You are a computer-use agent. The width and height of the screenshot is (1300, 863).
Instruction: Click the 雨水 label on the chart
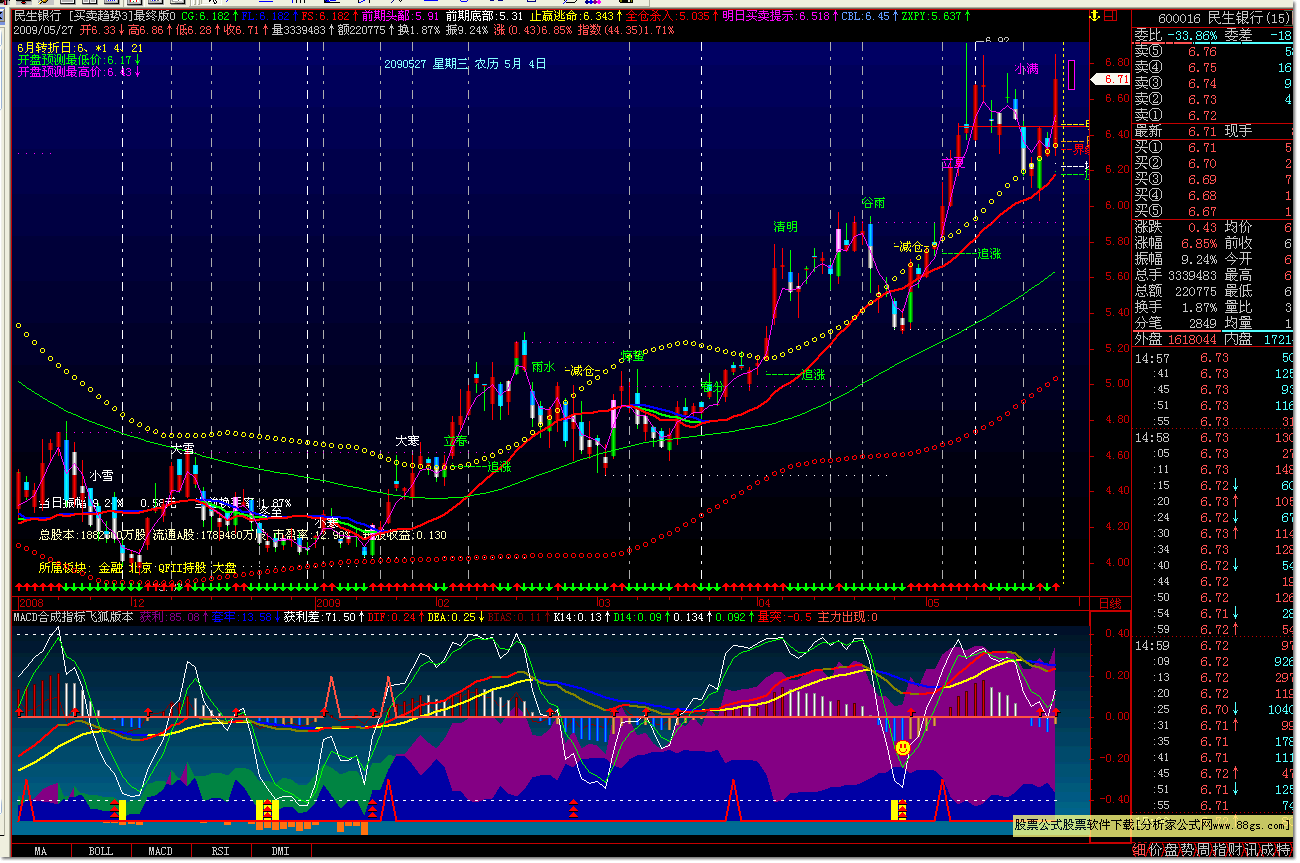pyautogui.click(x=543, y=367)
